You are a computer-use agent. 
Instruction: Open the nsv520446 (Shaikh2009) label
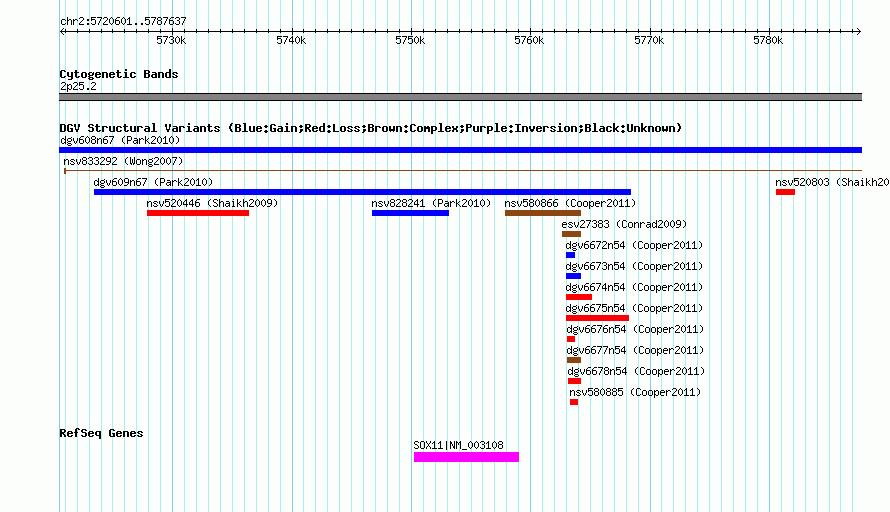click(212, 203)
